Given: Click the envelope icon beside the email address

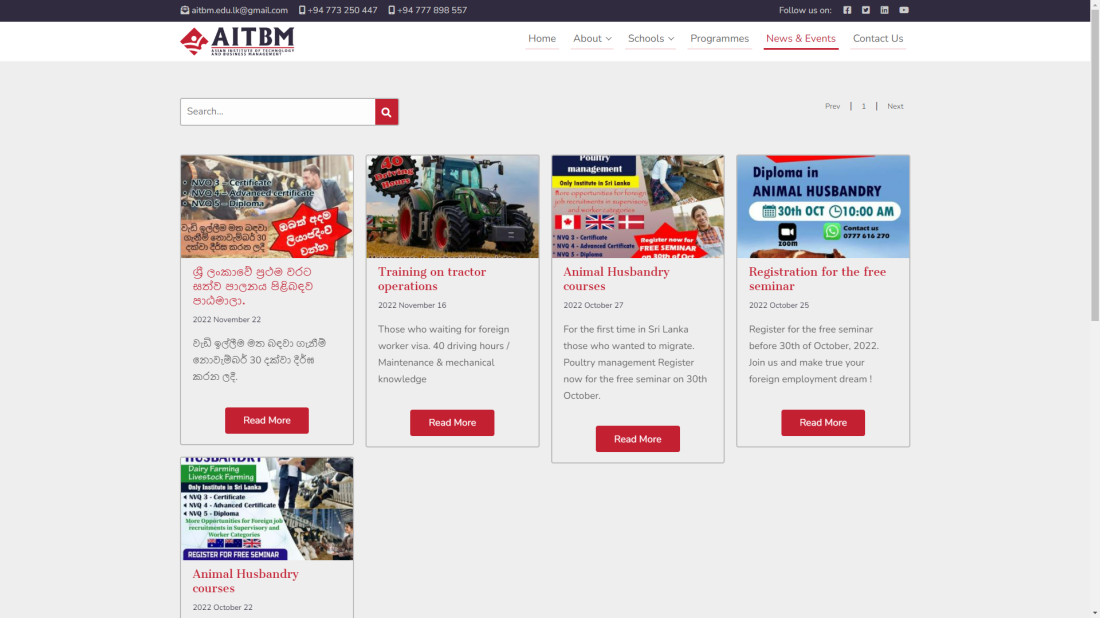Looking at the screenshot, I should click(x=185, y=10).
